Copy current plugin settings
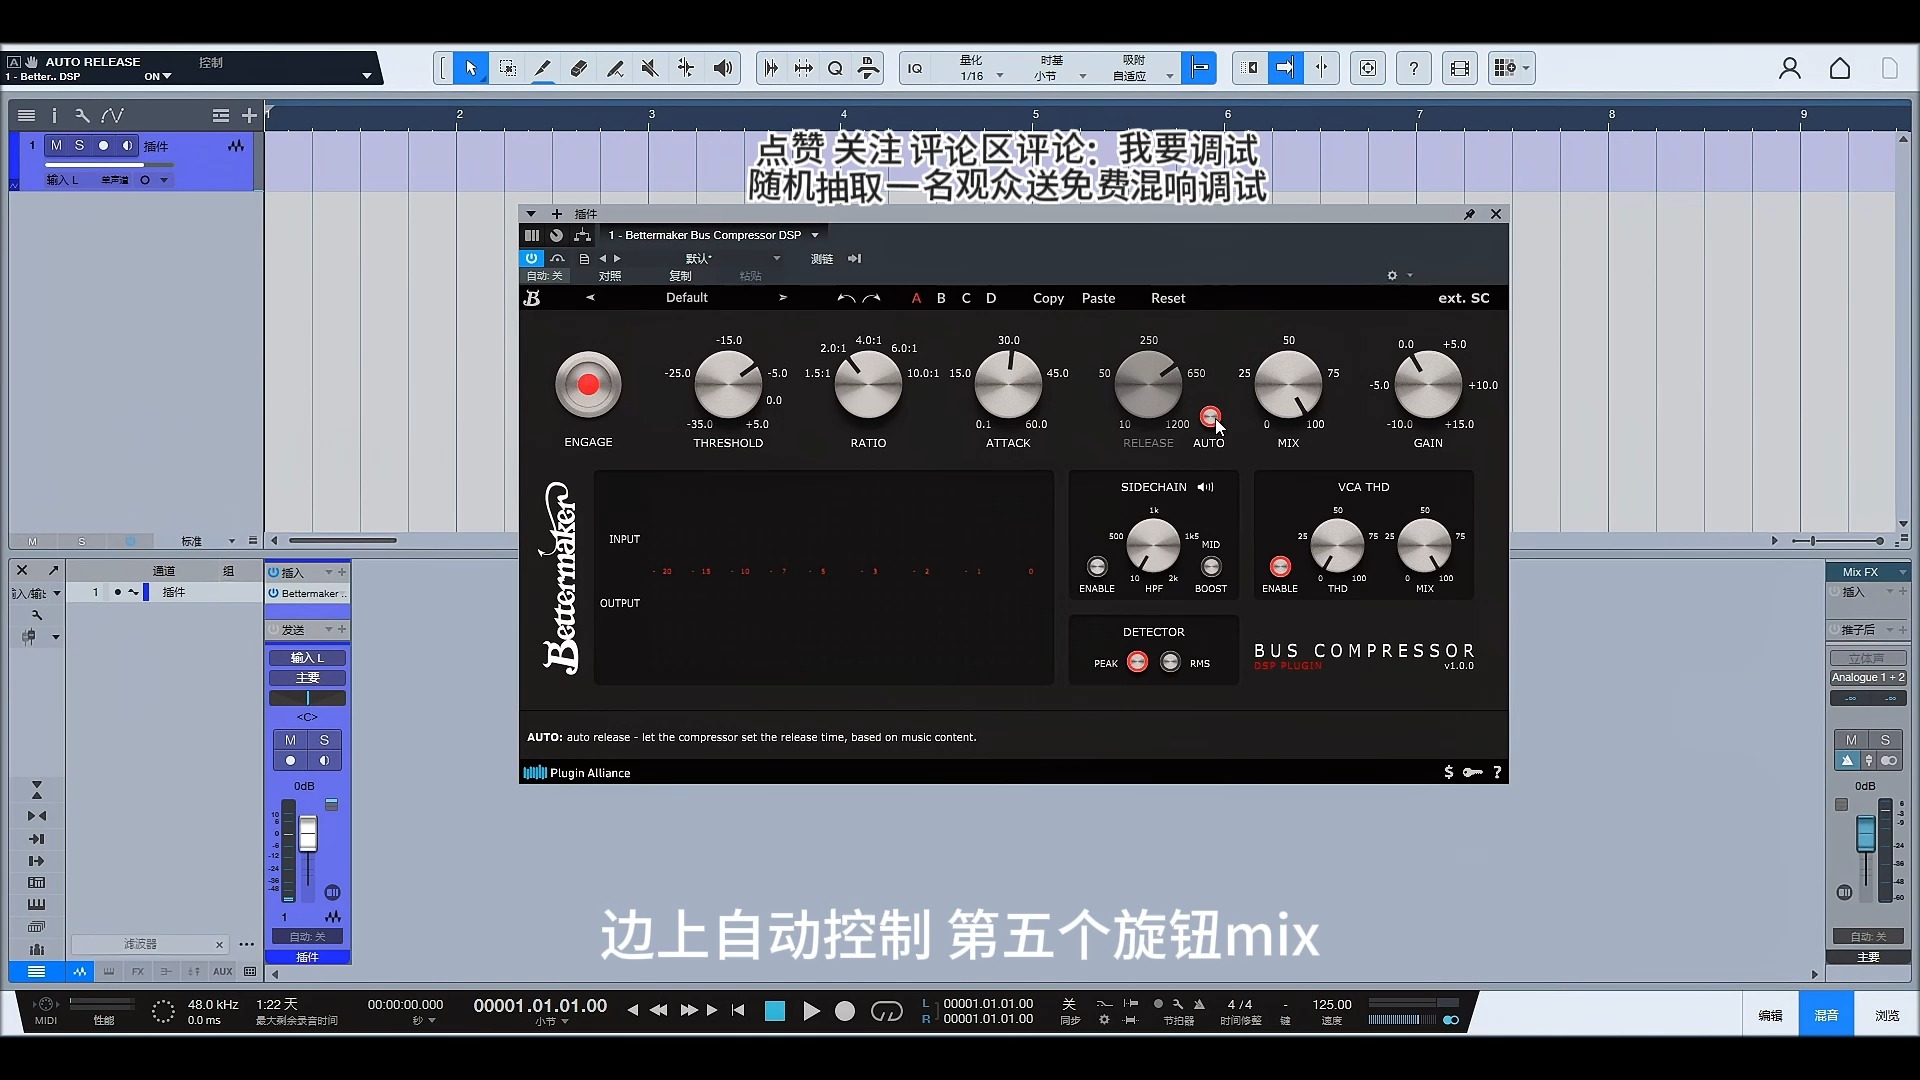 pos(1048,298)
